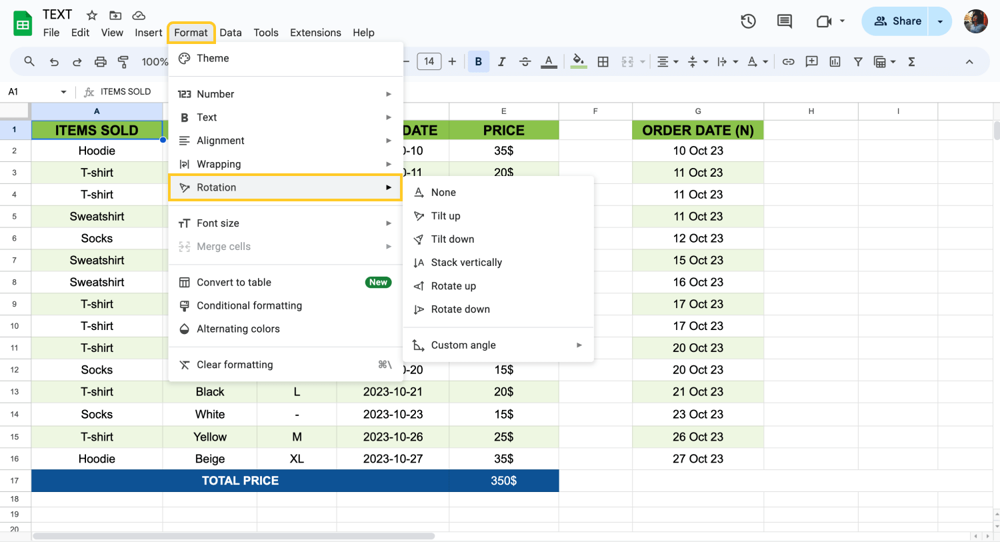The width and height of the screenshot is (1000, 542).
Task: Open the Name box dropdown arrow
Action: click(x=64, y=92)
